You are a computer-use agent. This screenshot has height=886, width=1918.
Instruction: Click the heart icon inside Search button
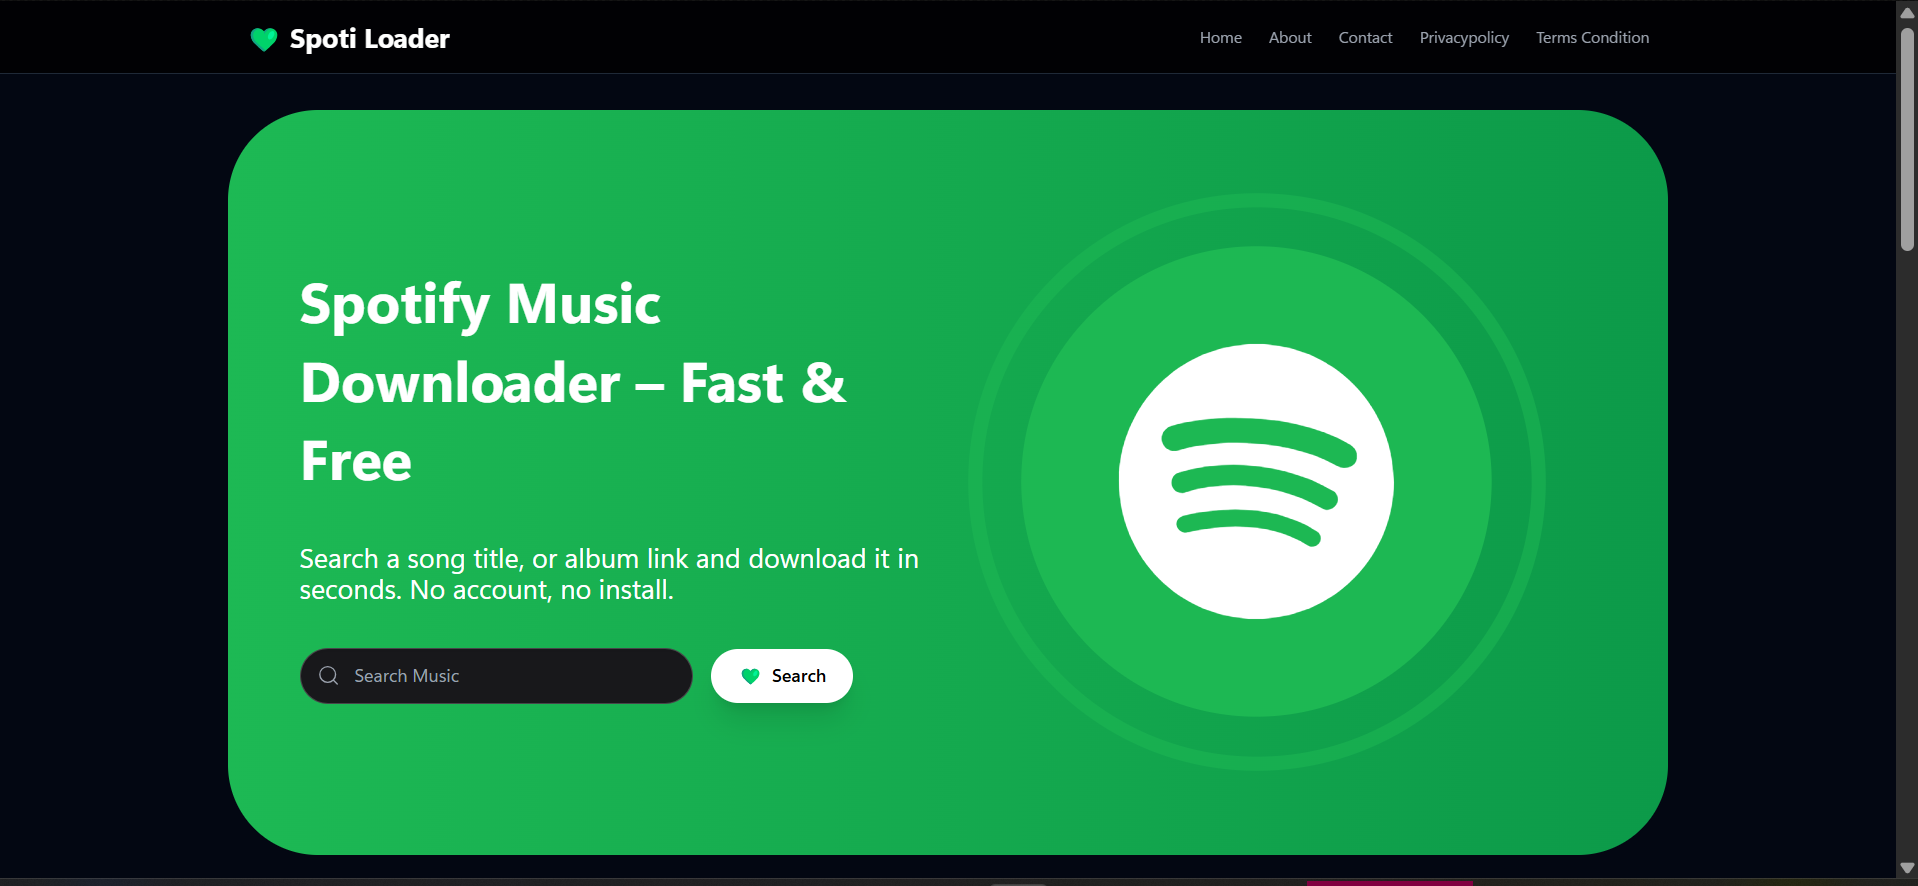[751, 676]
